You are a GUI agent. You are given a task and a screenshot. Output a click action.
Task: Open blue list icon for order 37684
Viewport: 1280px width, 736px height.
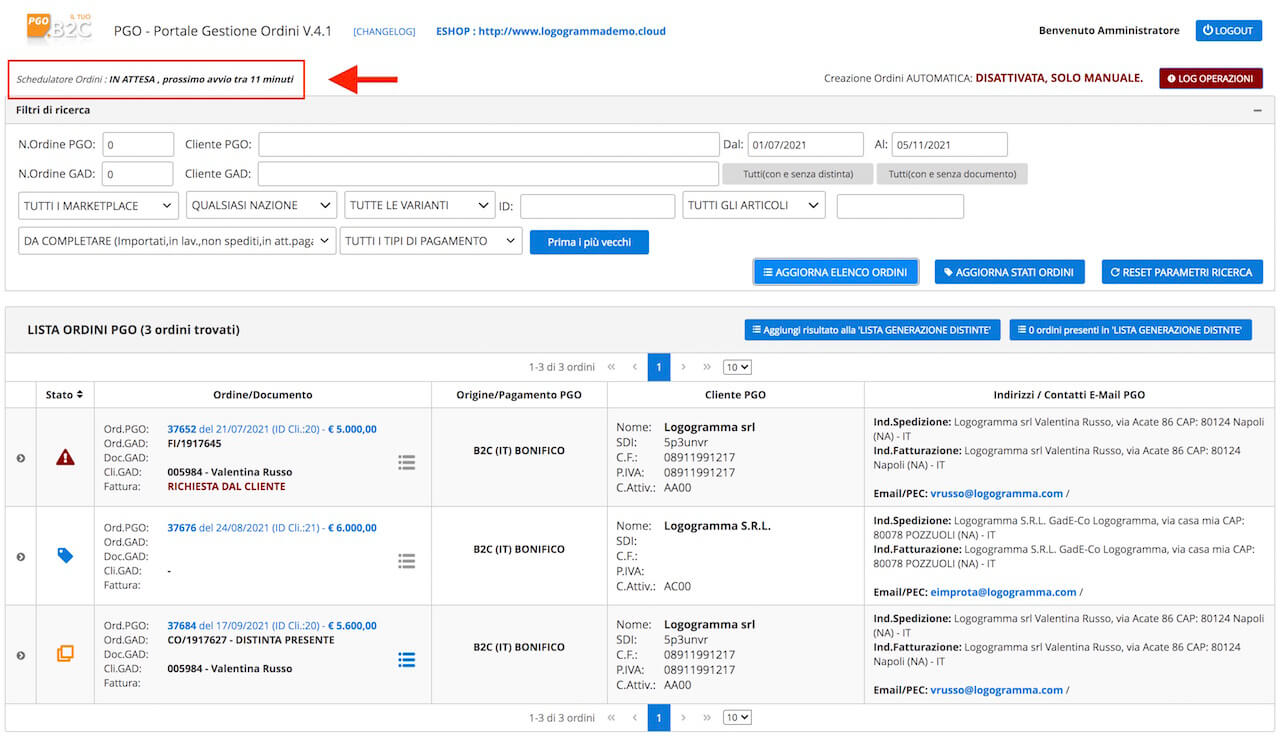[406, 659]
